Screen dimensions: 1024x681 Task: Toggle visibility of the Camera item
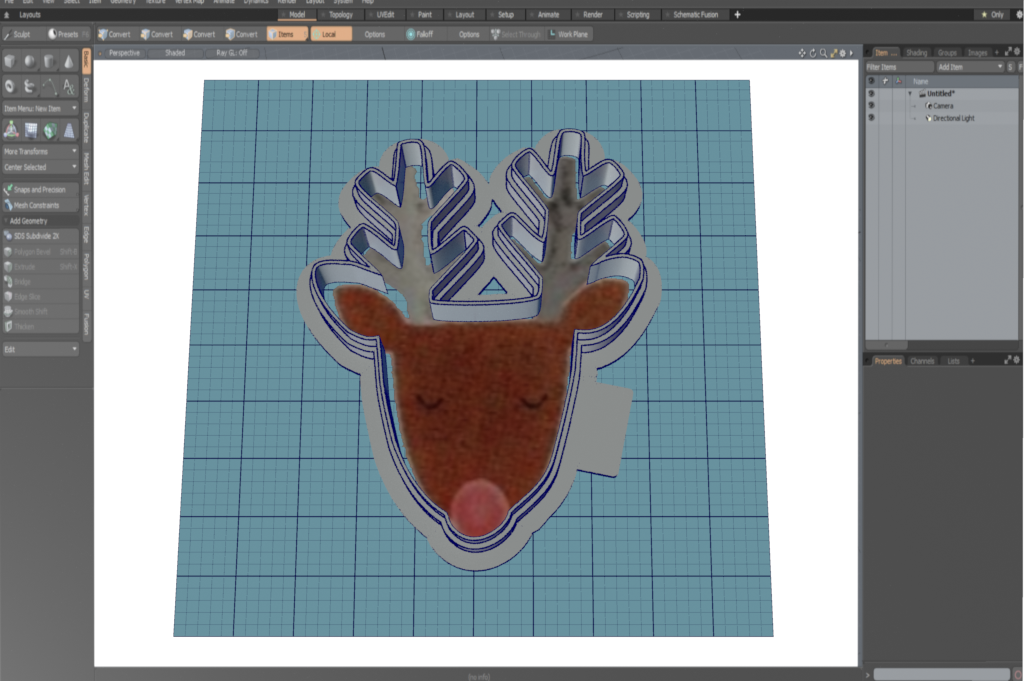(871, 106)
